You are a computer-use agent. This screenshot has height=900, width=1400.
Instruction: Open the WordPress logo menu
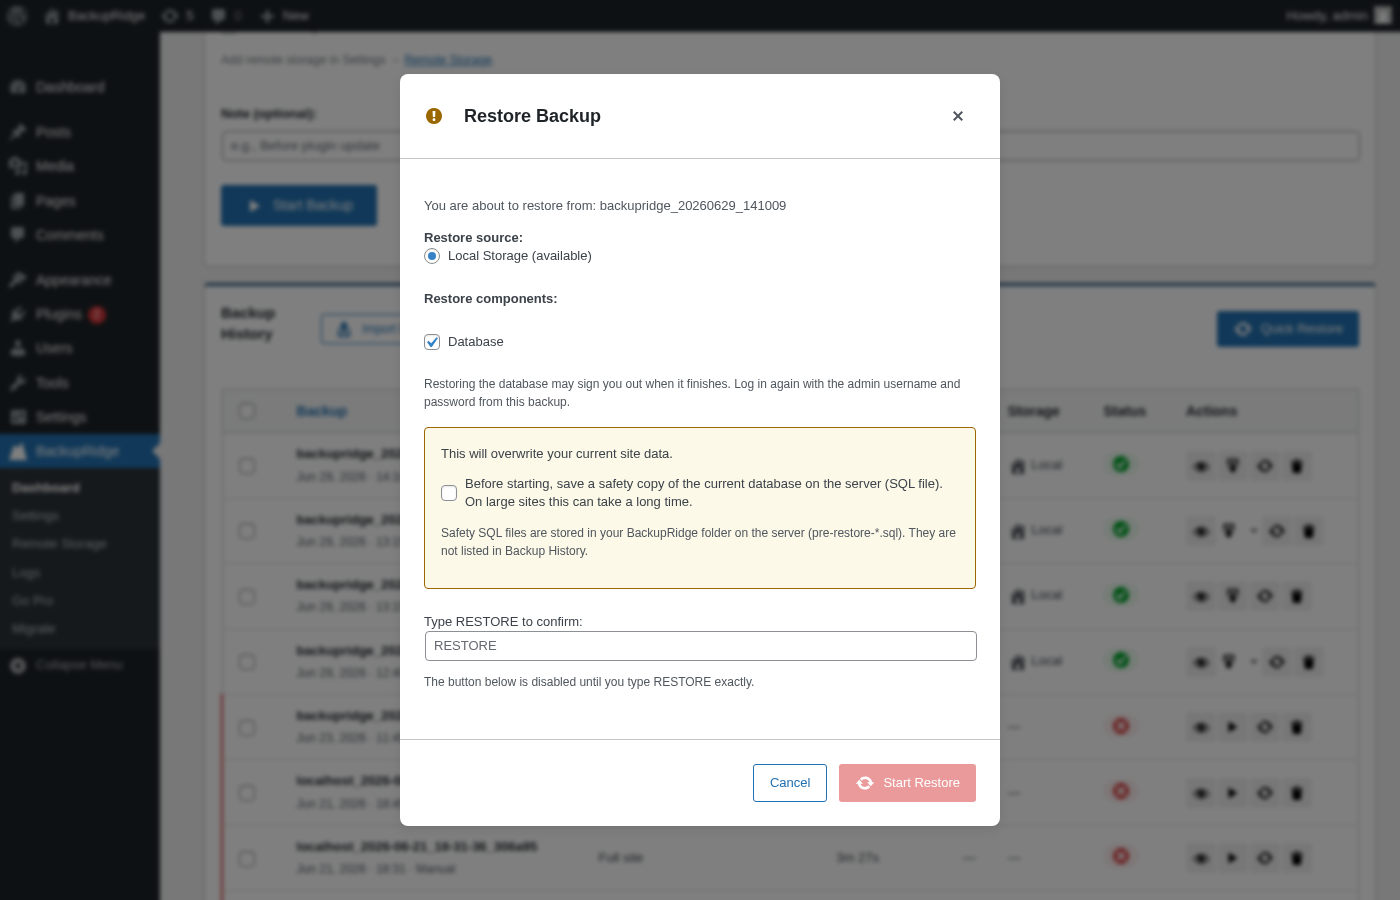17,16
